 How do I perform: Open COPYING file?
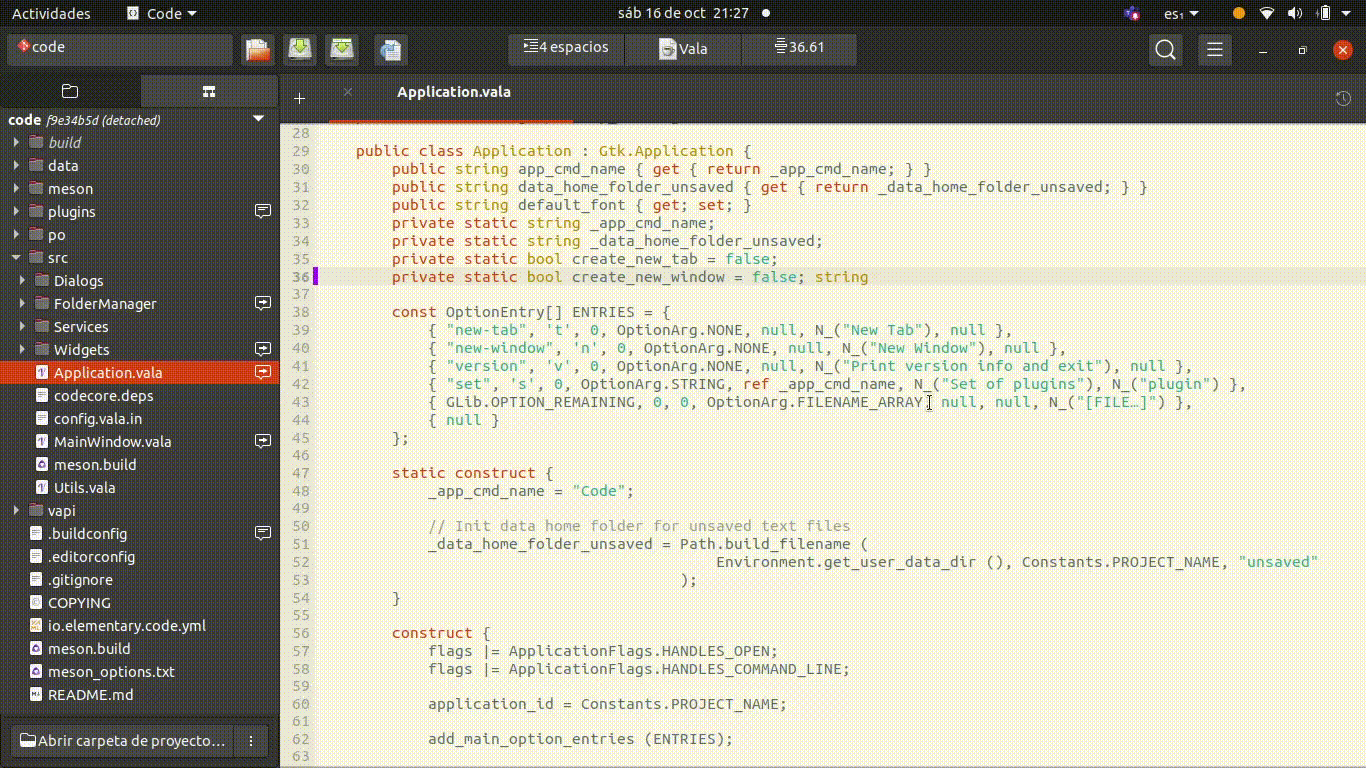coord(139,602)
